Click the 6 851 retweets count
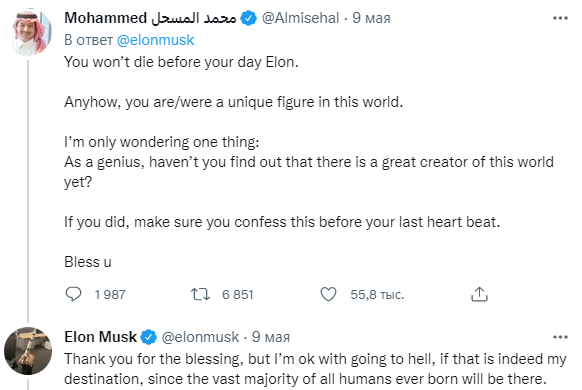Viewport: 582px width, 390px height. pyautogui.click(x=238, y=295)
